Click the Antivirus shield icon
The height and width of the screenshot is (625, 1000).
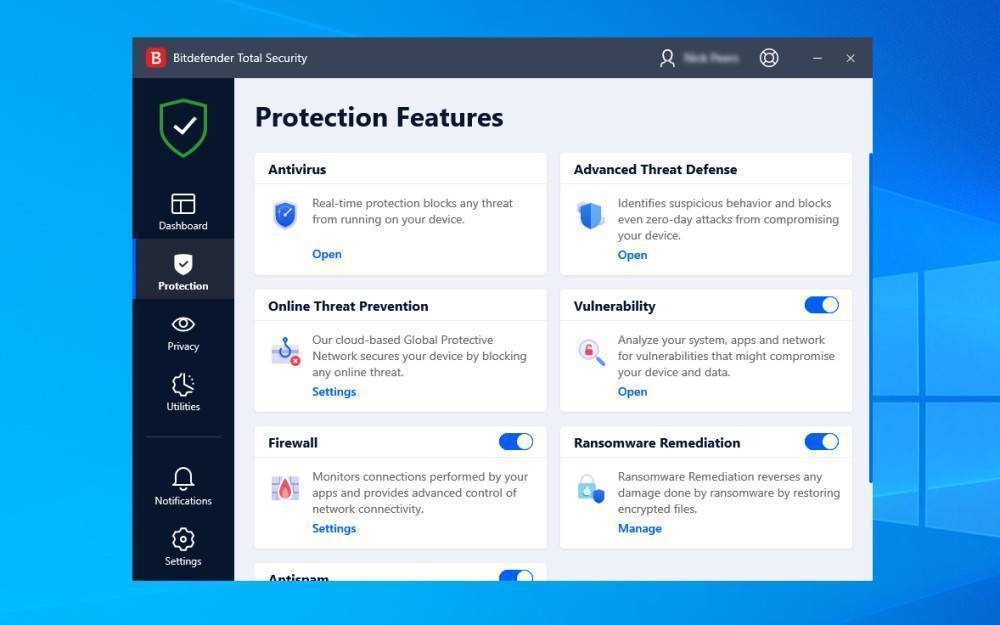285,214
